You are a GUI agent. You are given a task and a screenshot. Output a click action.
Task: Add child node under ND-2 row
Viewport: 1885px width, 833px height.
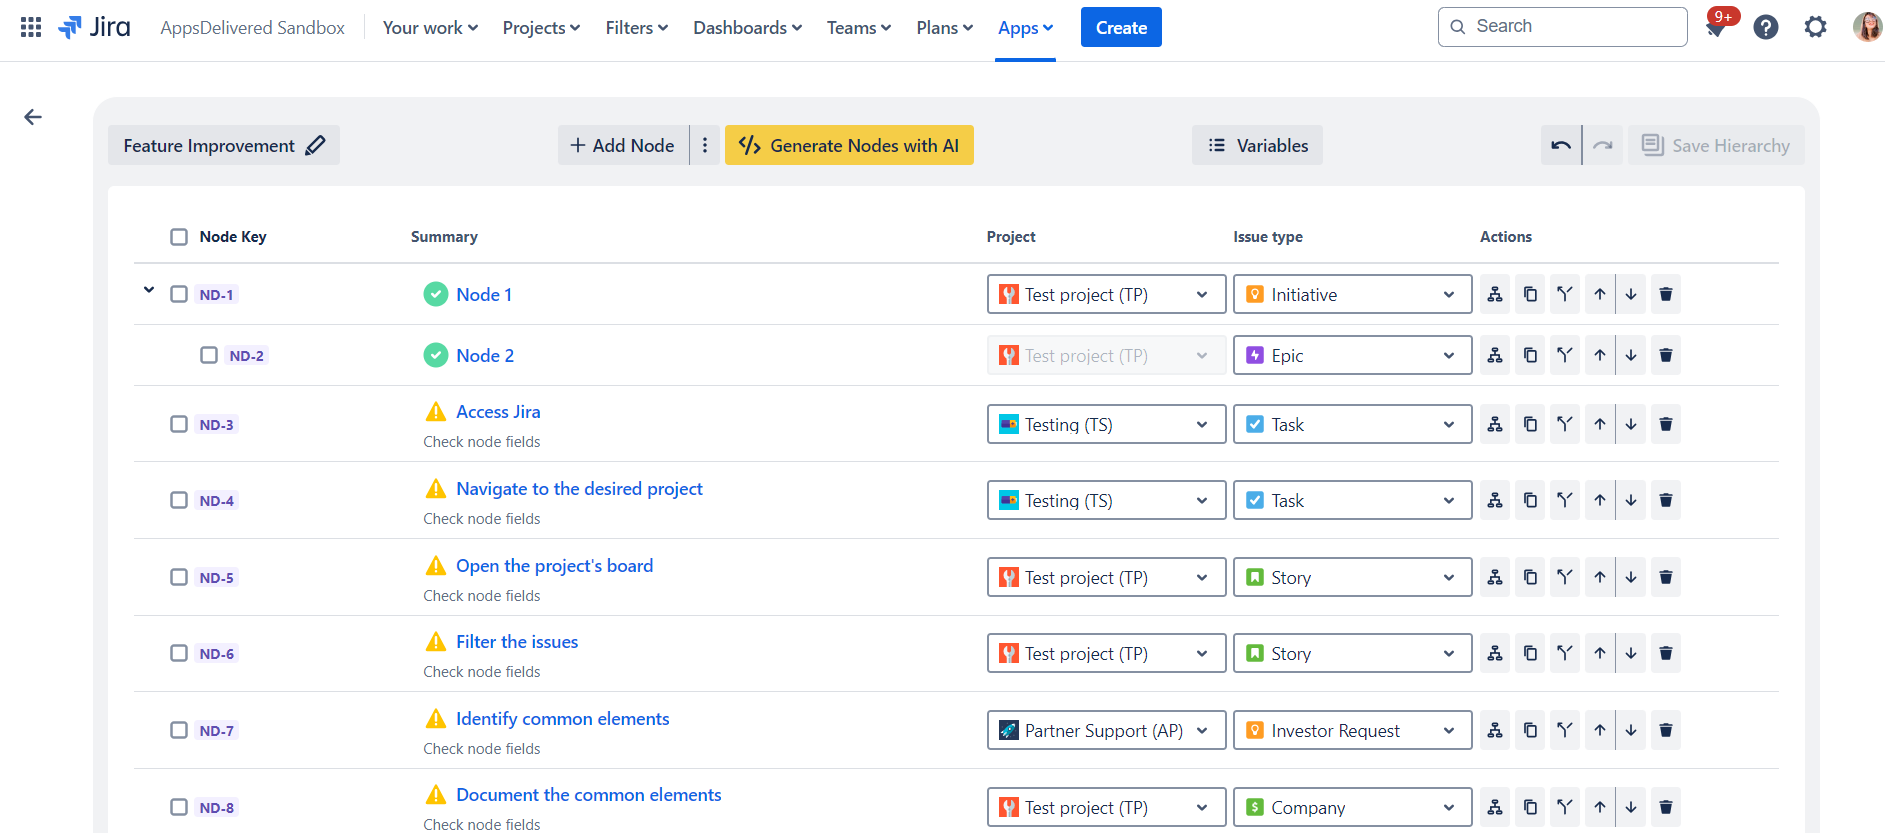click(1494, 355)
